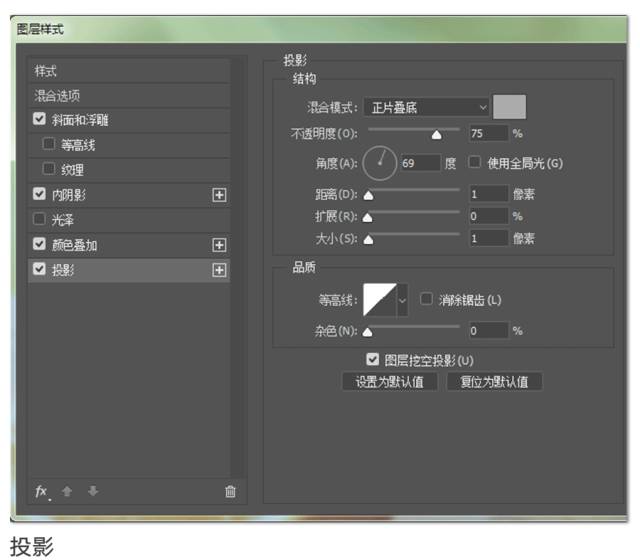Click the 扩展 percent value field
This screenshot has height=560, width=640.
click(489, 216)
